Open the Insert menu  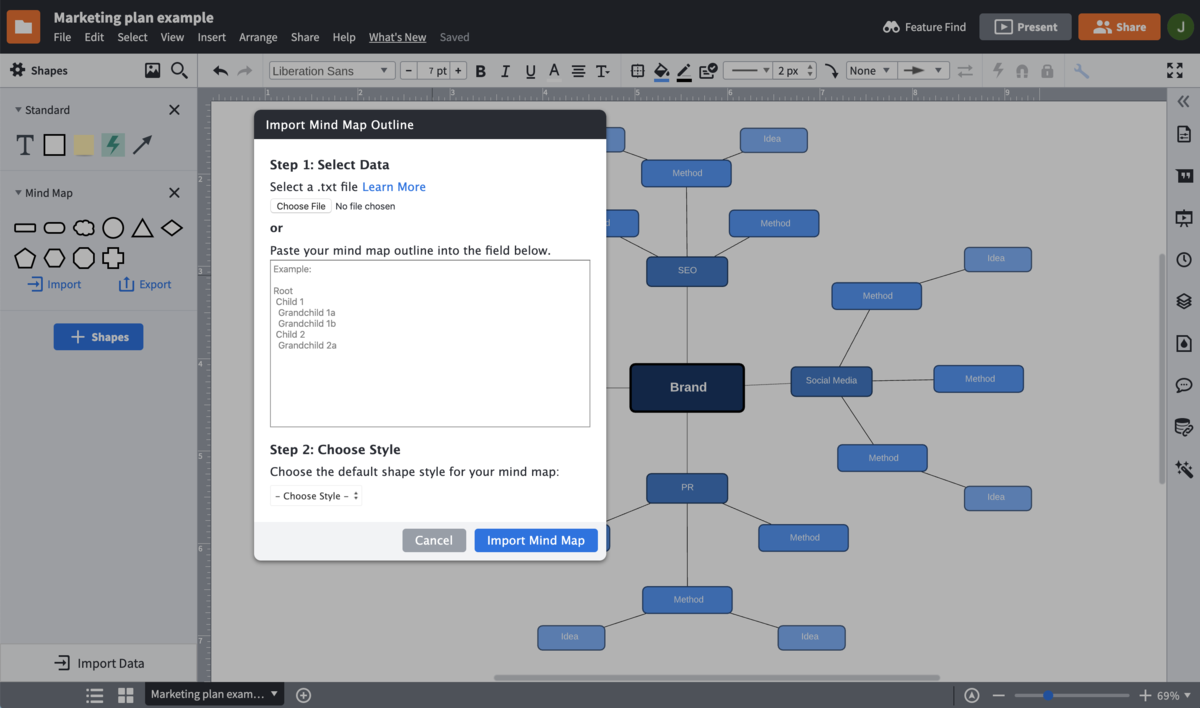pyautogui.click(x=211, y=37)
